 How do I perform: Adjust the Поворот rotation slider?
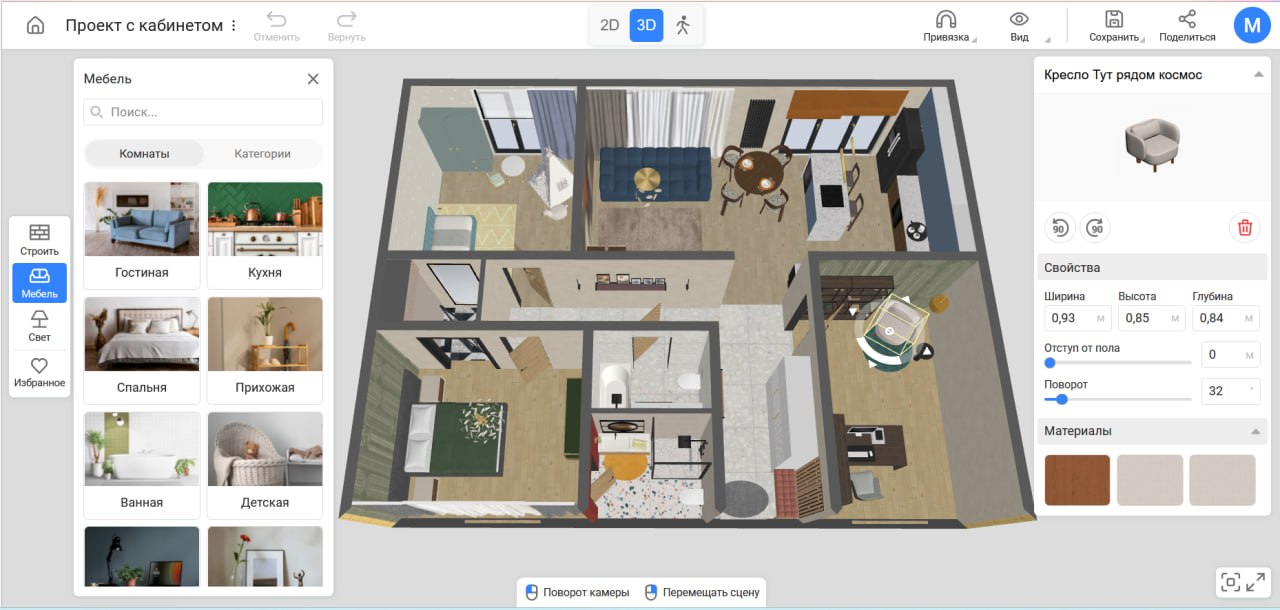(1118, 399)
